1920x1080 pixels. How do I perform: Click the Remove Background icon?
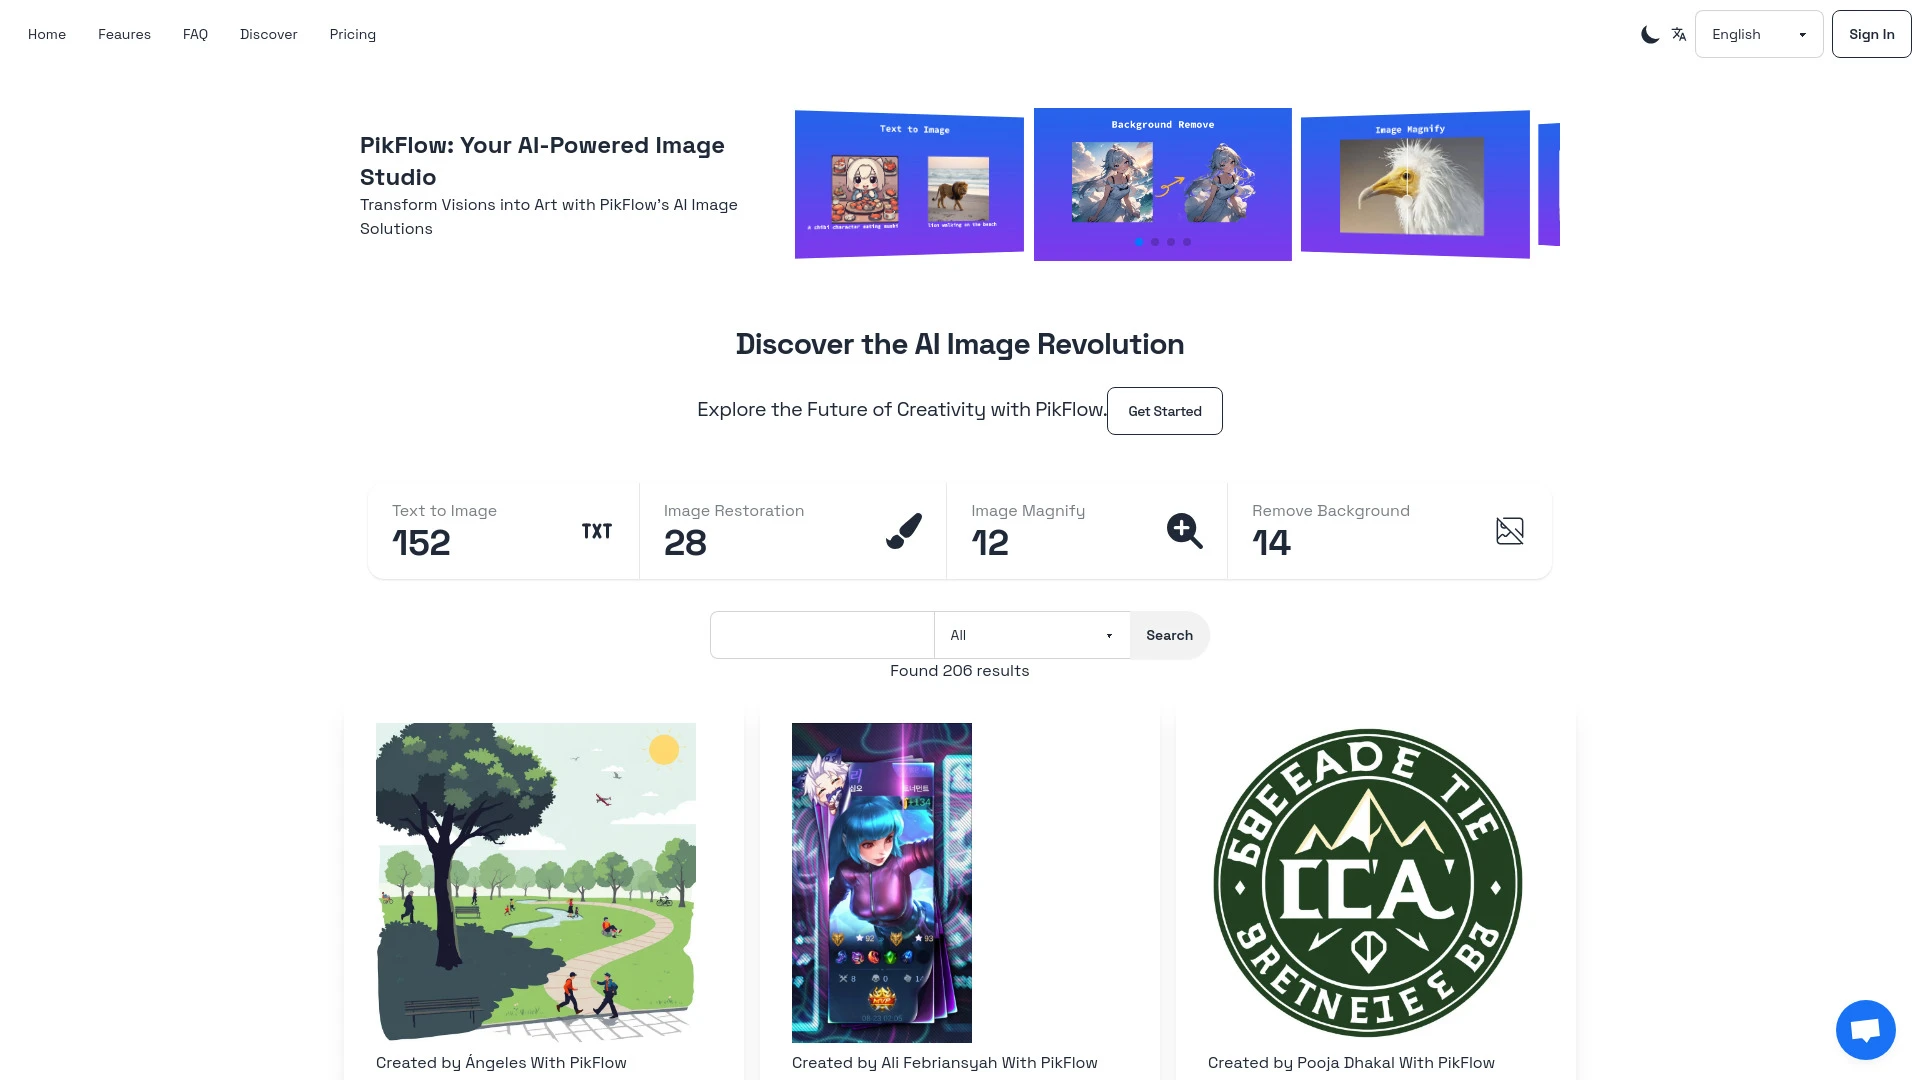(x=1509, y=530)
